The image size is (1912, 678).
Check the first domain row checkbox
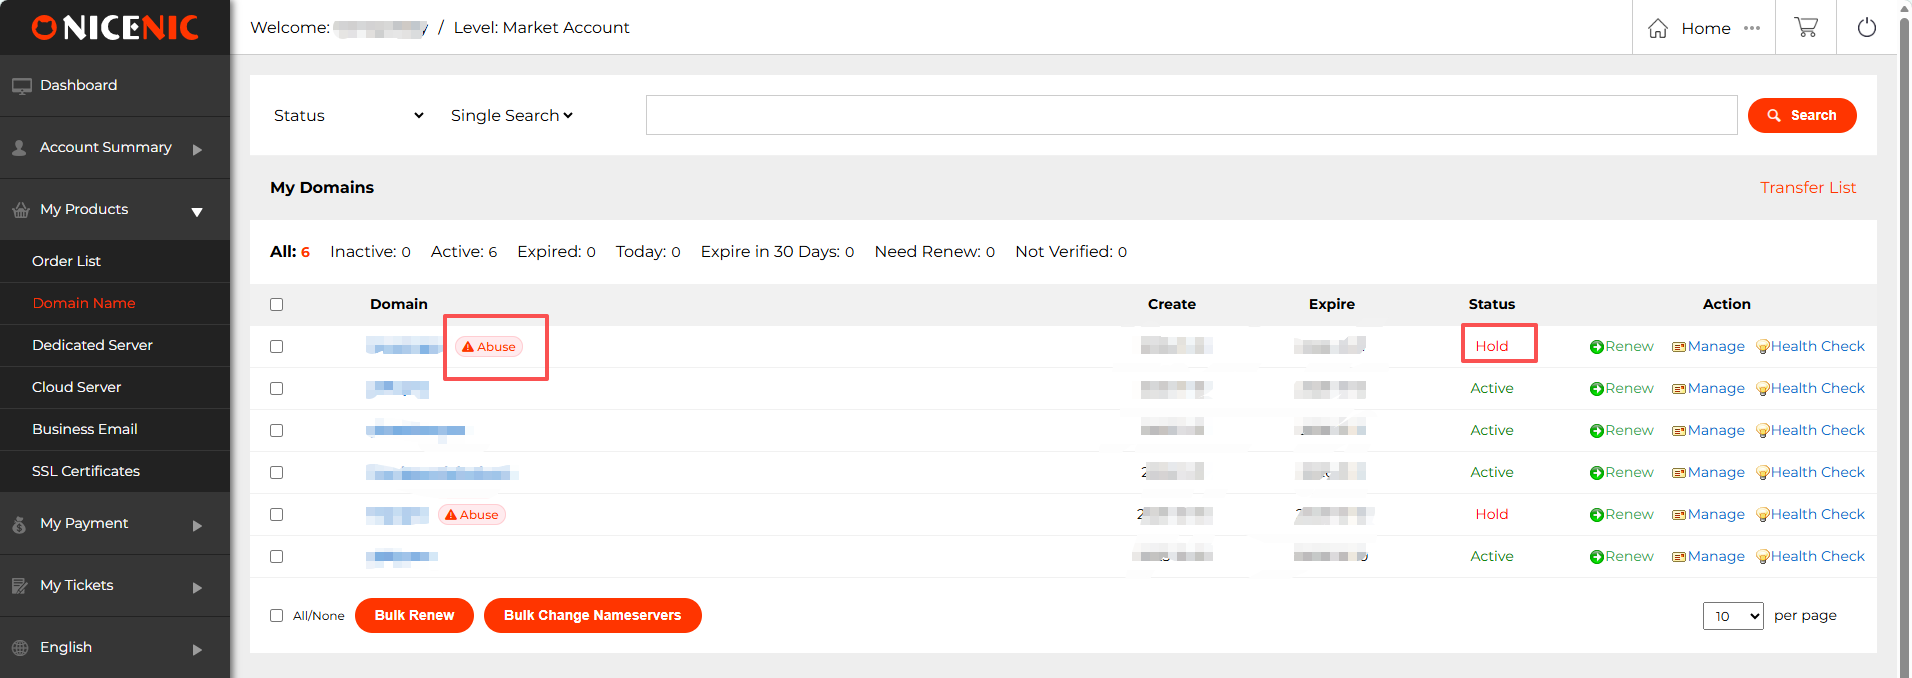277,347
